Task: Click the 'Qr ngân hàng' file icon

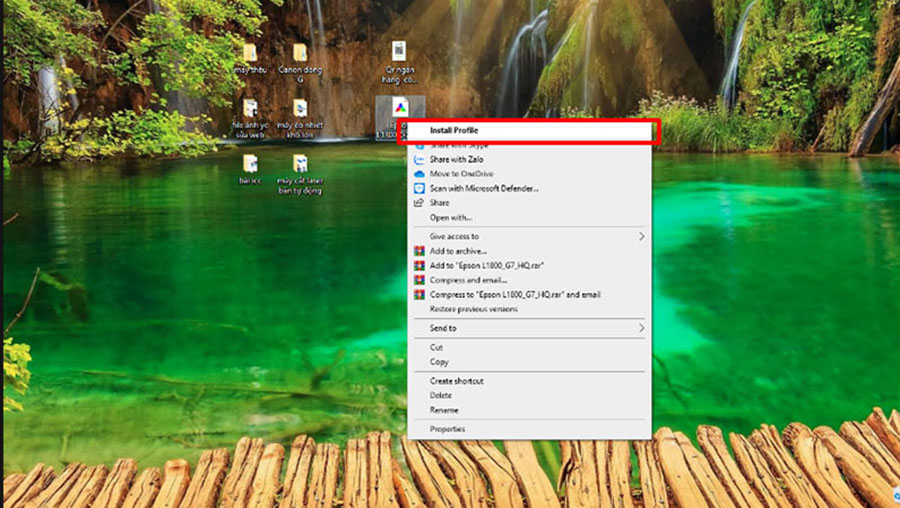Action: [399, 52]
